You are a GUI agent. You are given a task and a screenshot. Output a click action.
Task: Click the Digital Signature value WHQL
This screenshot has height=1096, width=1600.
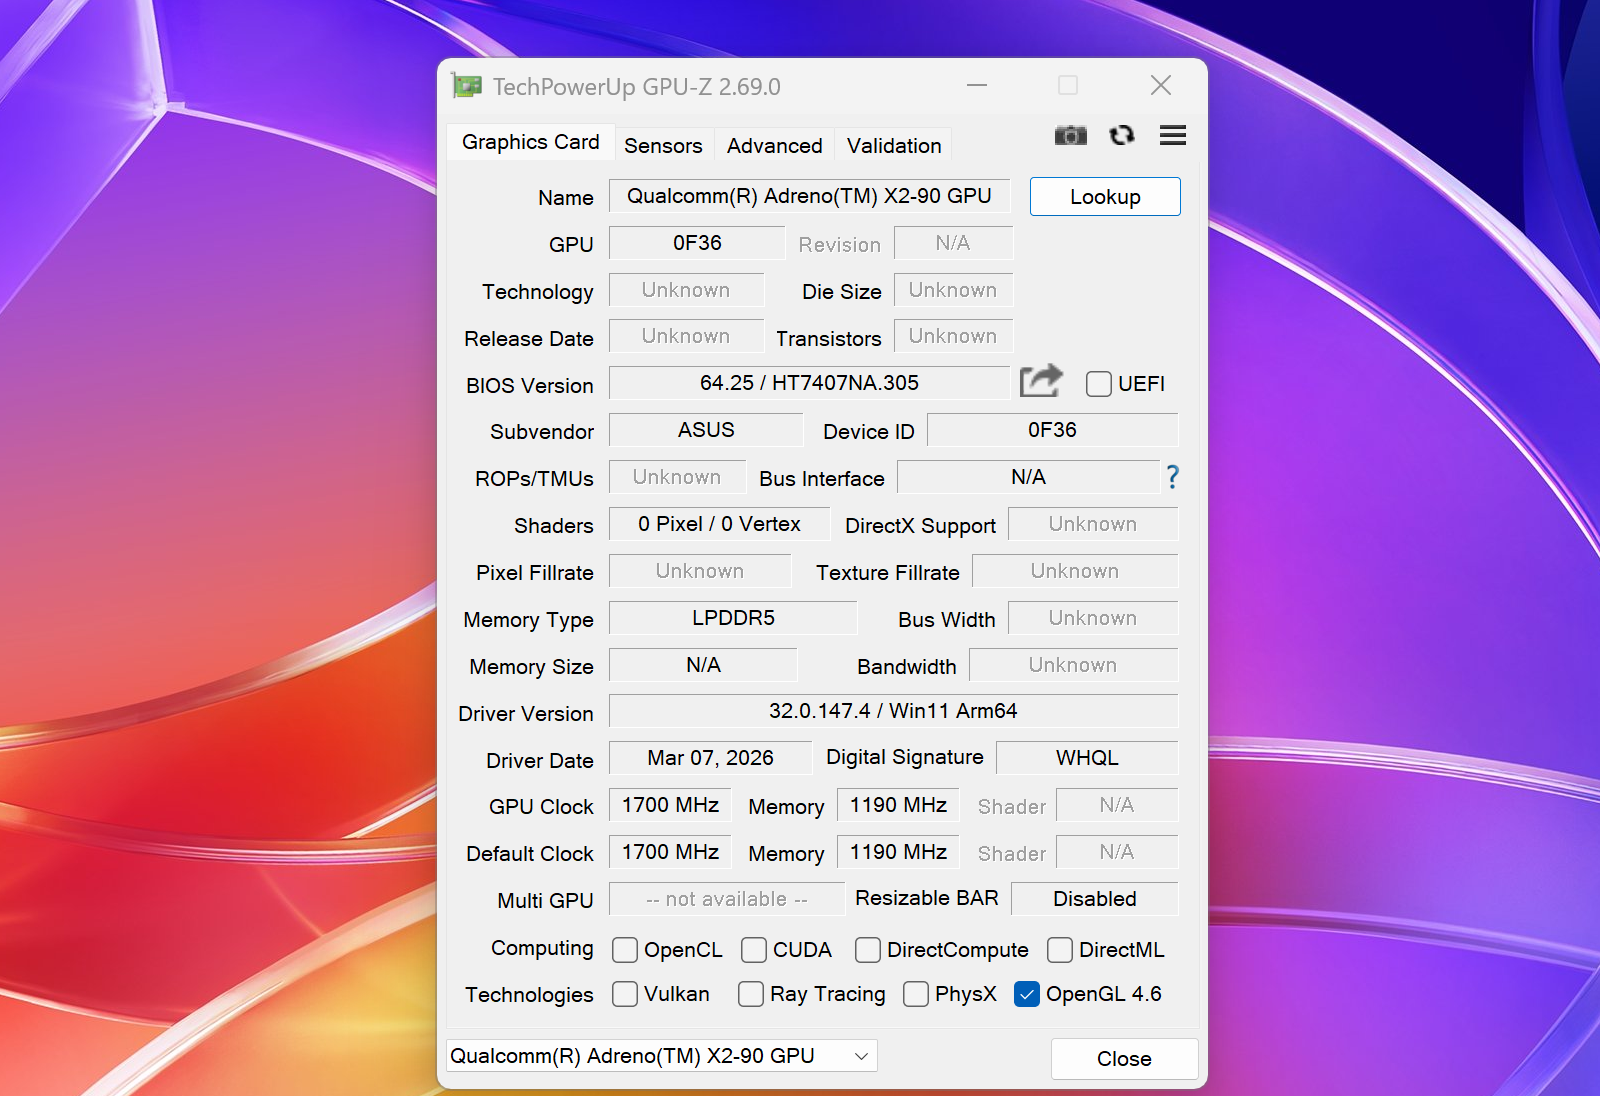[x=1087, y=758]
